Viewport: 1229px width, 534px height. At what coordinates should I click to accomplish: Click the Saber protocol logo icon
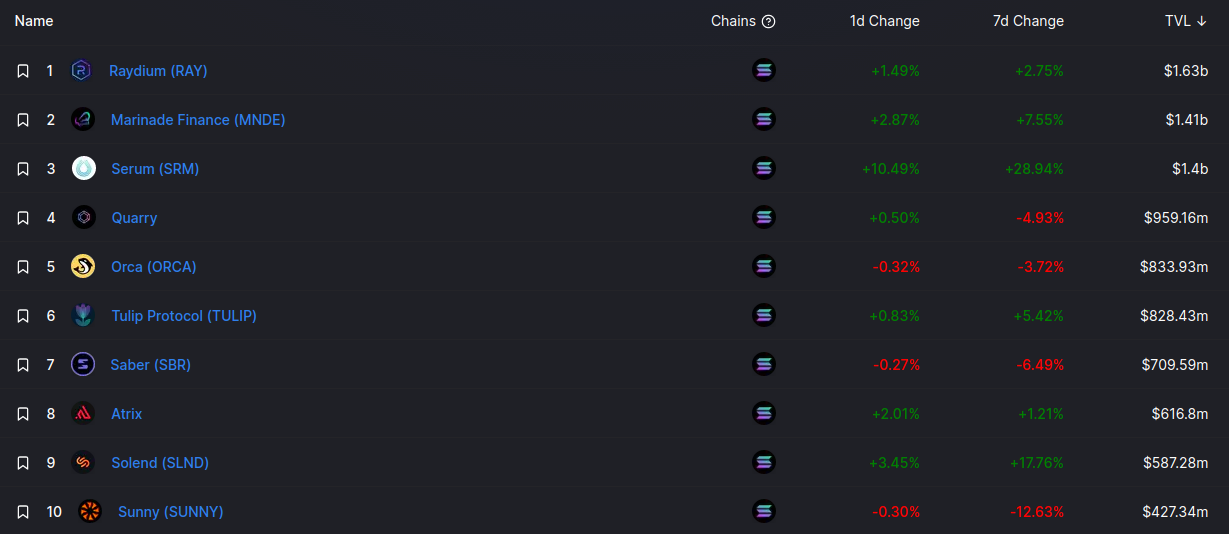[83, 365]
